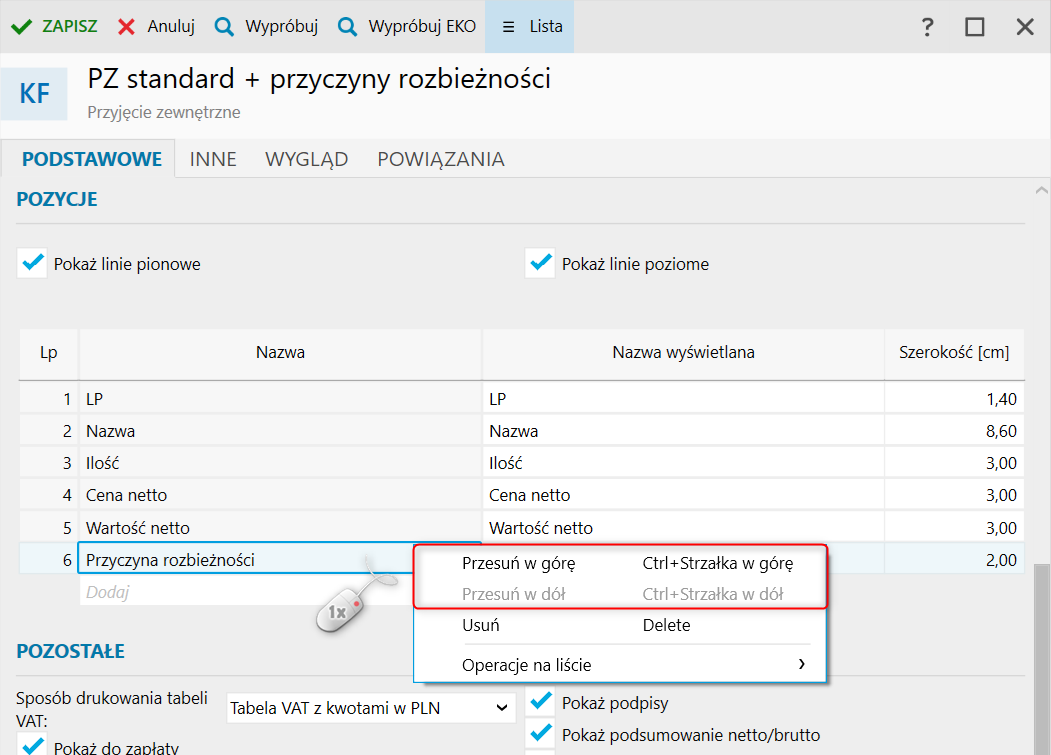This screenshot has width=1051, height=755.
Task: Click the red Anuluj X icon
Action: [x=126, y=27]
